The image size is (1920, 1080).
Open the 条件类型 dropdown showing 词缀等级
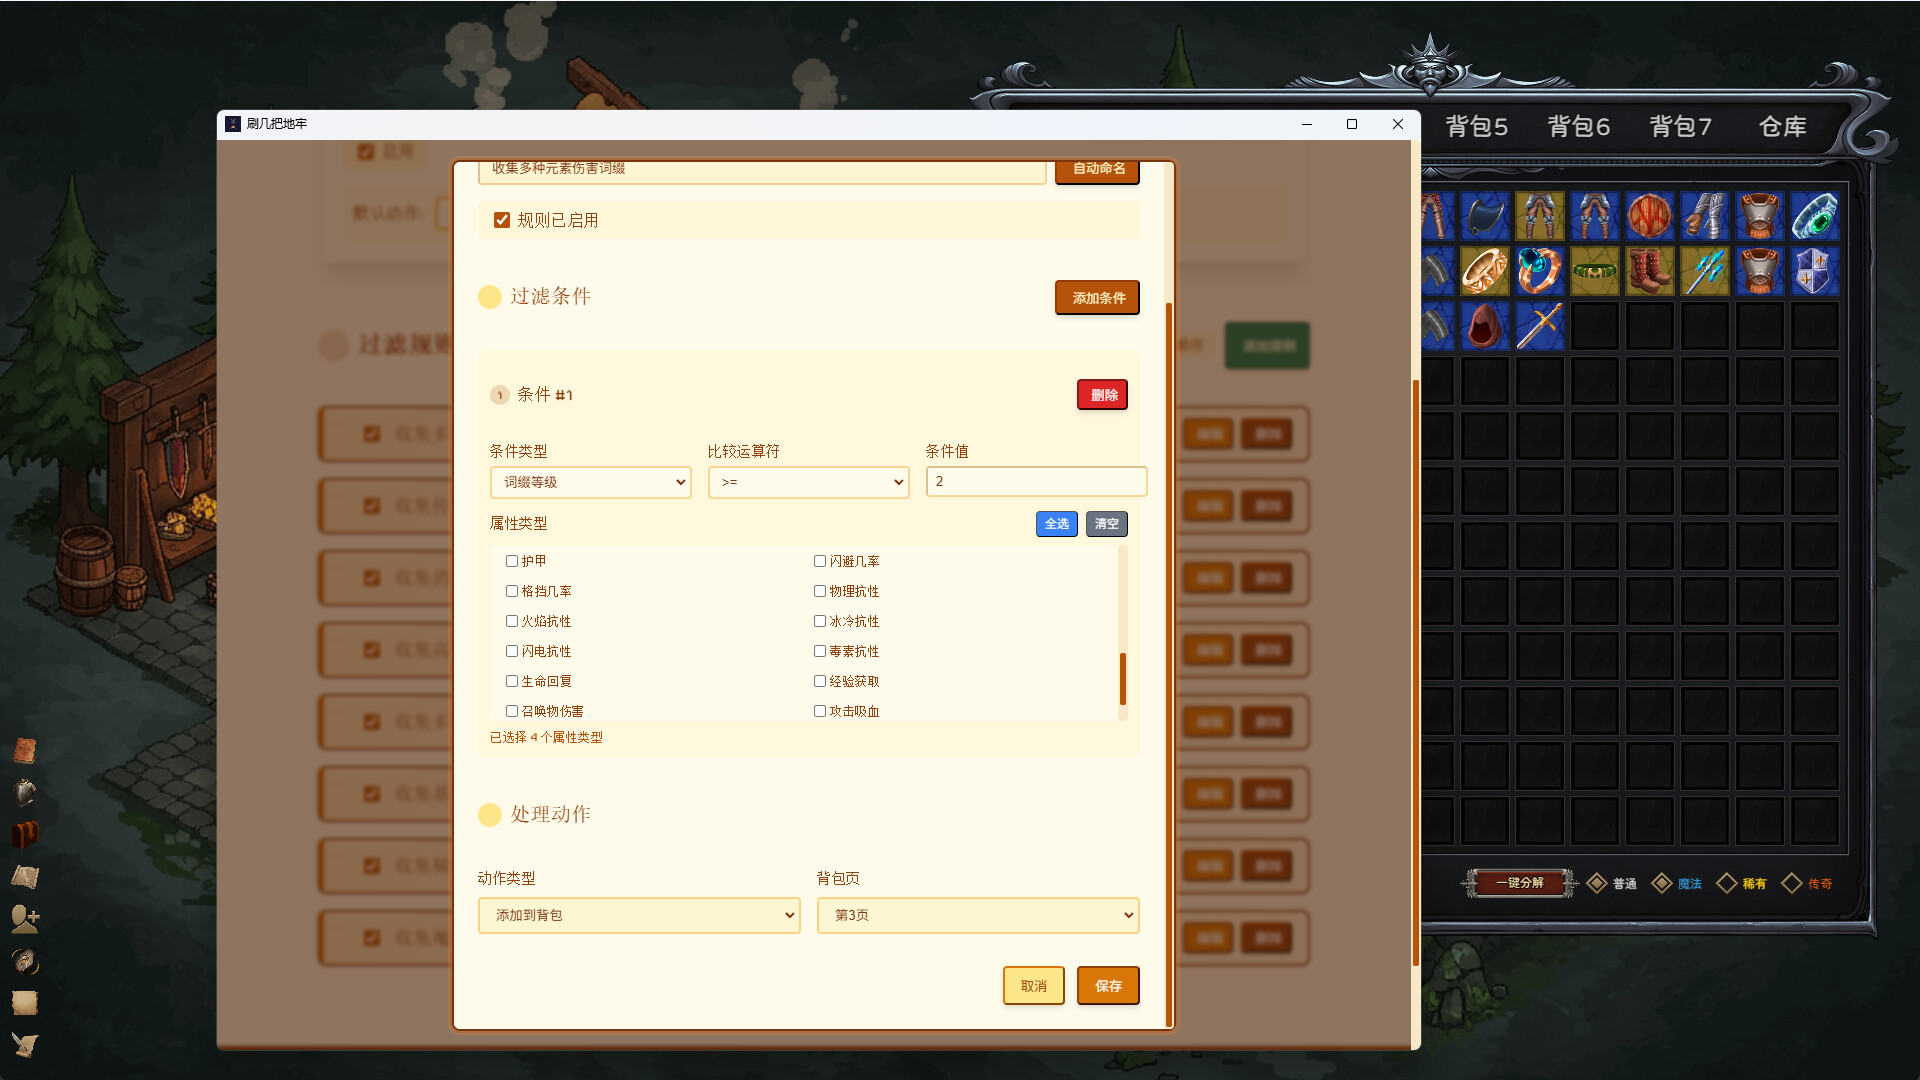point(590,482)
